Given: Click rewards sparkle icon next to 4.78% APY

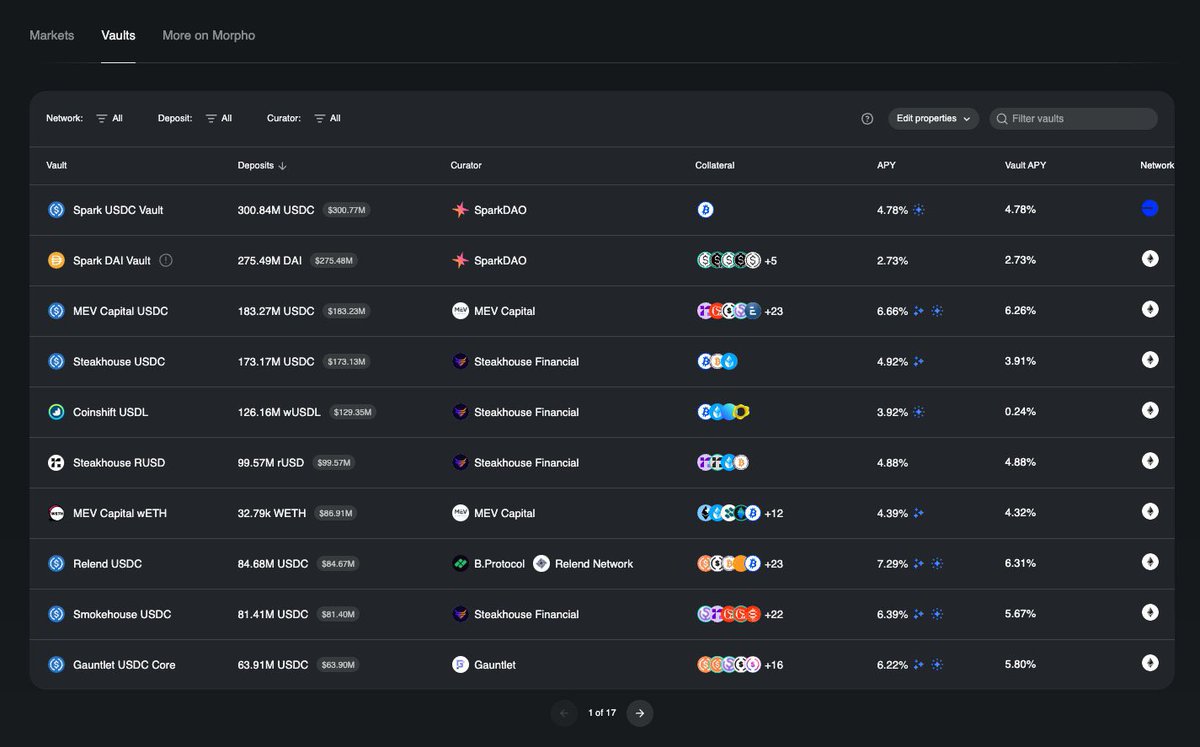Looking at the screenshot, I should pos(919,210).
